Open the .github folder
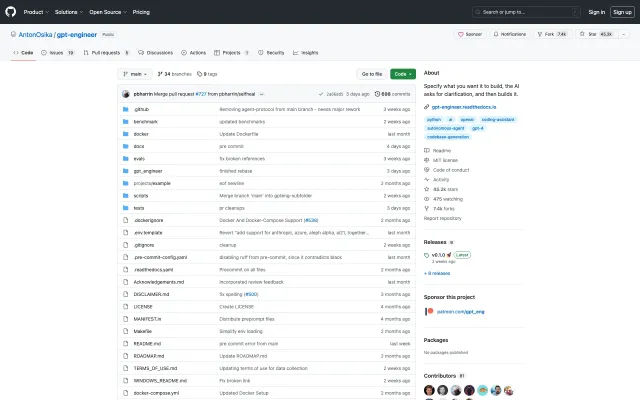640x400 pixels. [x=141, y=109]
